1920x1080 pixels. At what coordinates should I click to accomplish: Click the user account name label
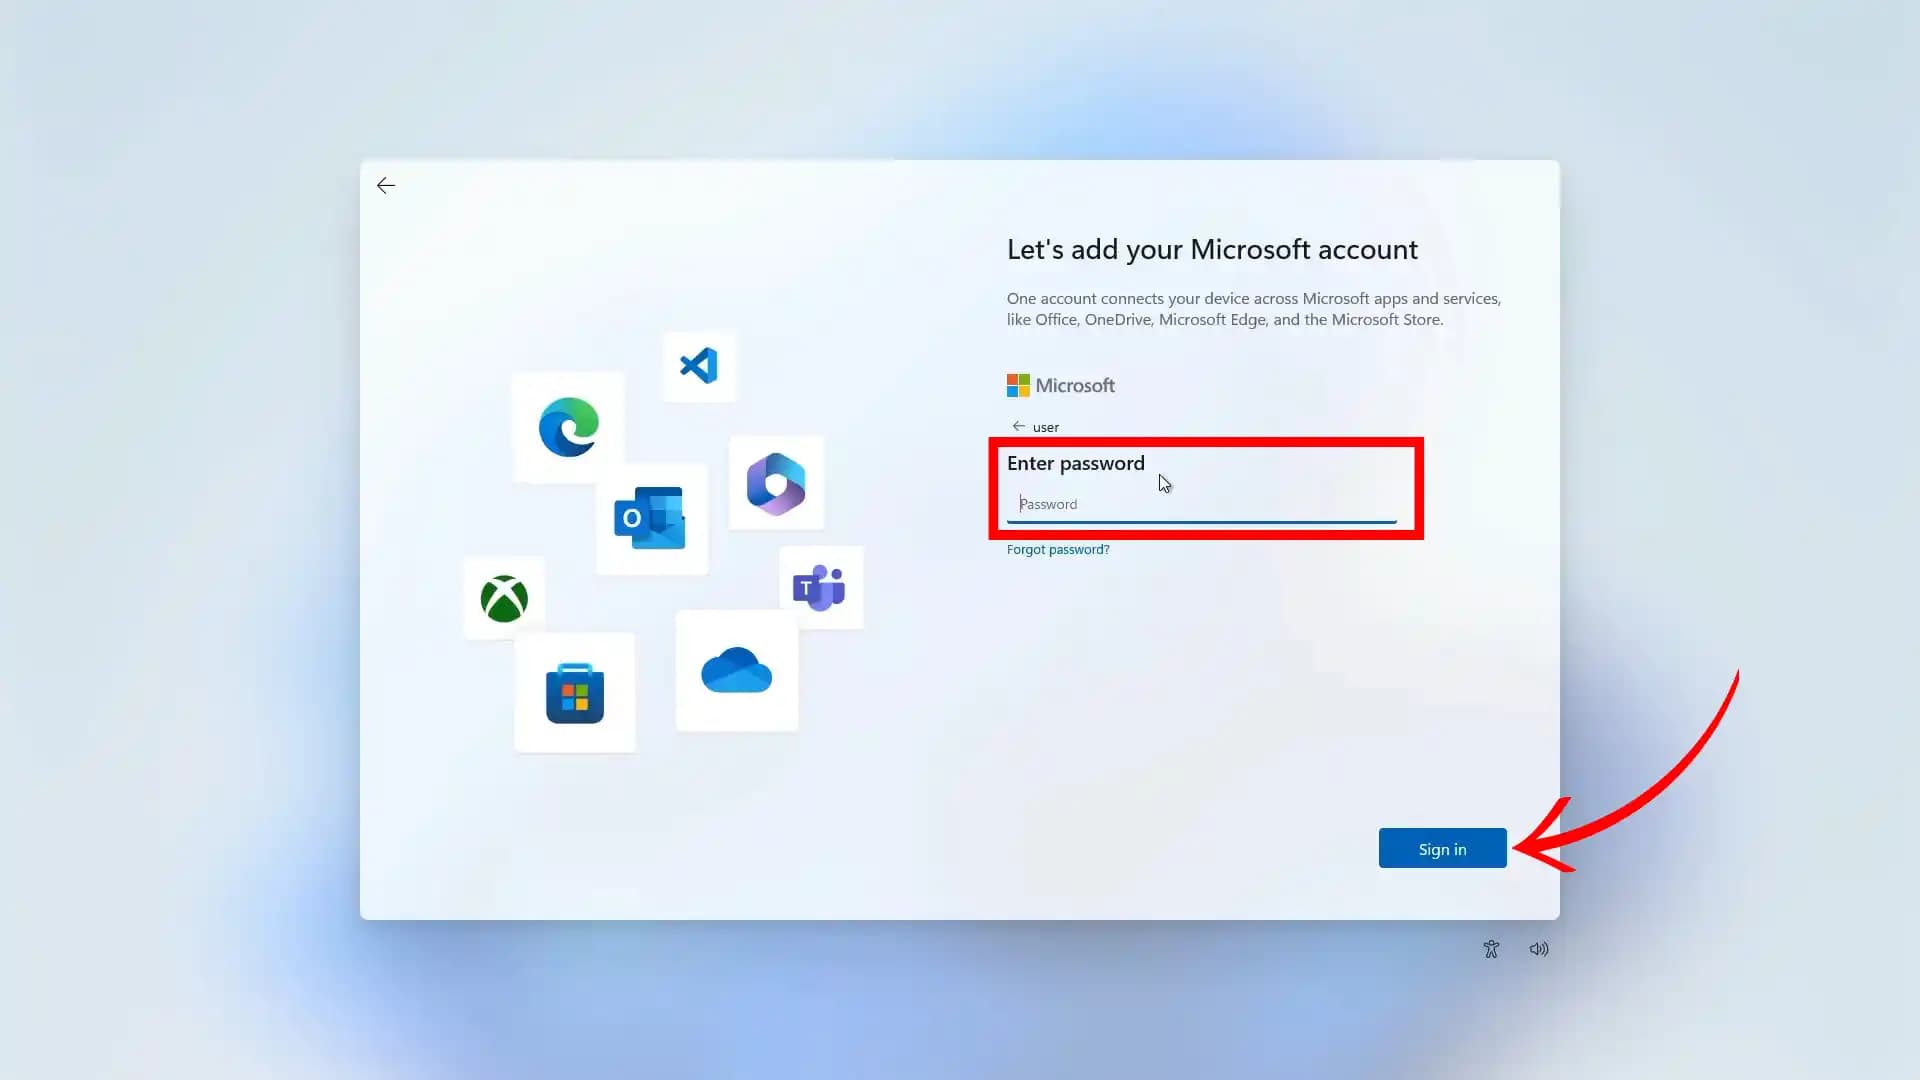pyautogui.click(x=1046, y=426)
